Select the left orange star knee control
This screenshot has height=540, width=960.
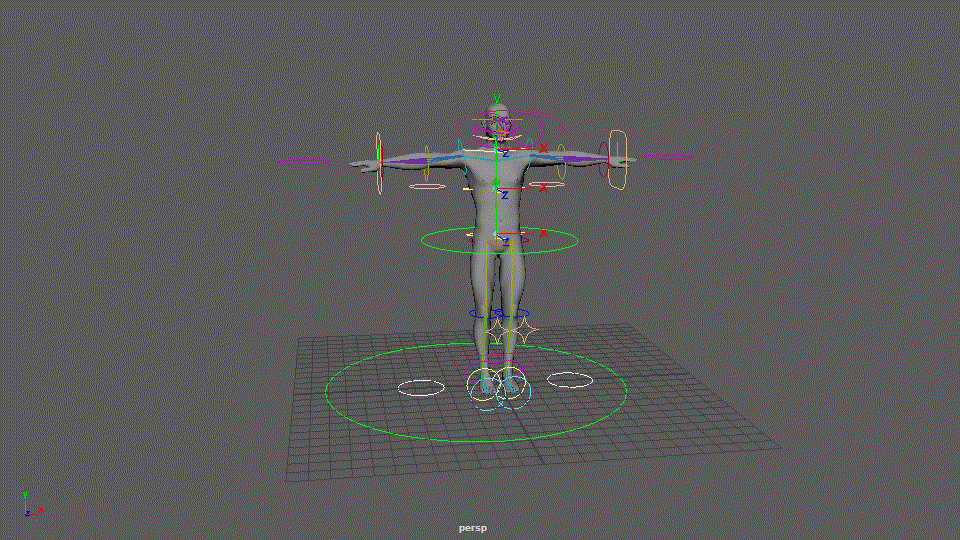(x=497, y=332)
